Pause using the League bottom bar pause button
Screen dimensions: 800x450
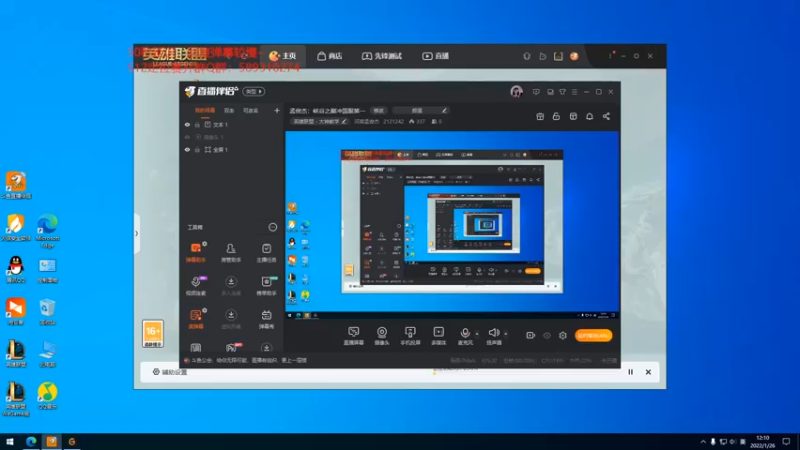click(631, 372)
